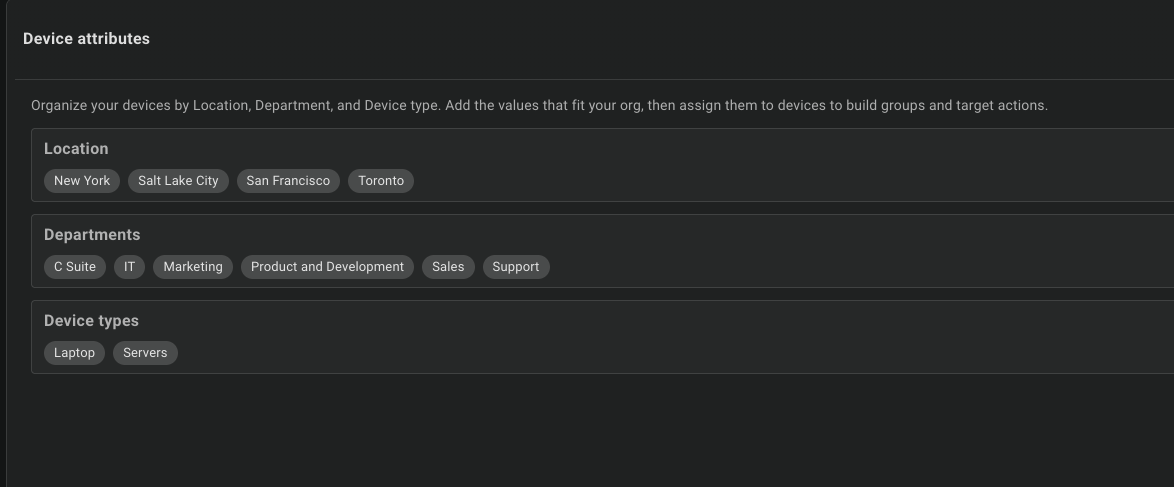Viewport: 1174px width, 487px height.
Task: Click the 'Organize your devices' description text
Action: 539,106
